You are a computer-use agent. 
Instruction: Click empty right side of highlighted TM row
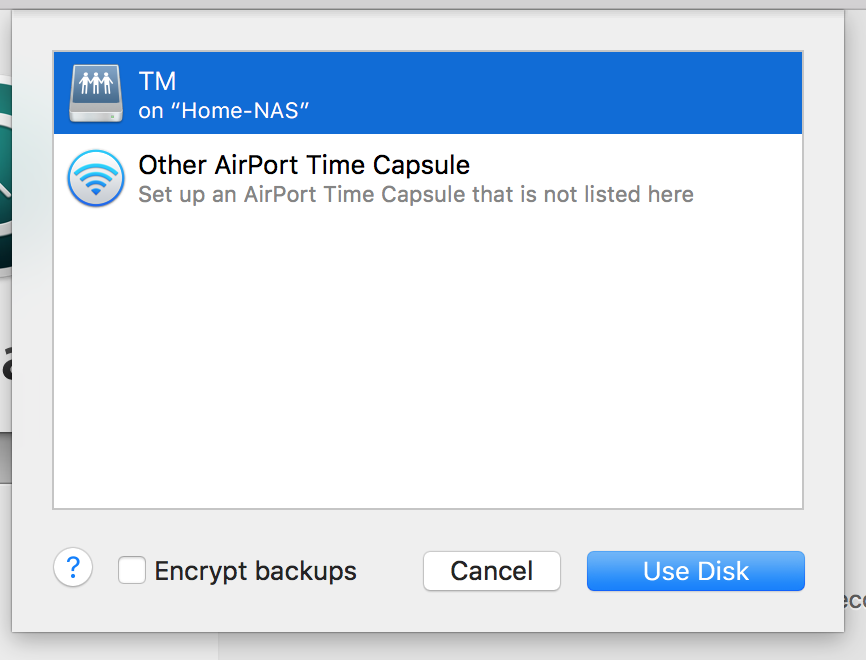click(600, 93)
